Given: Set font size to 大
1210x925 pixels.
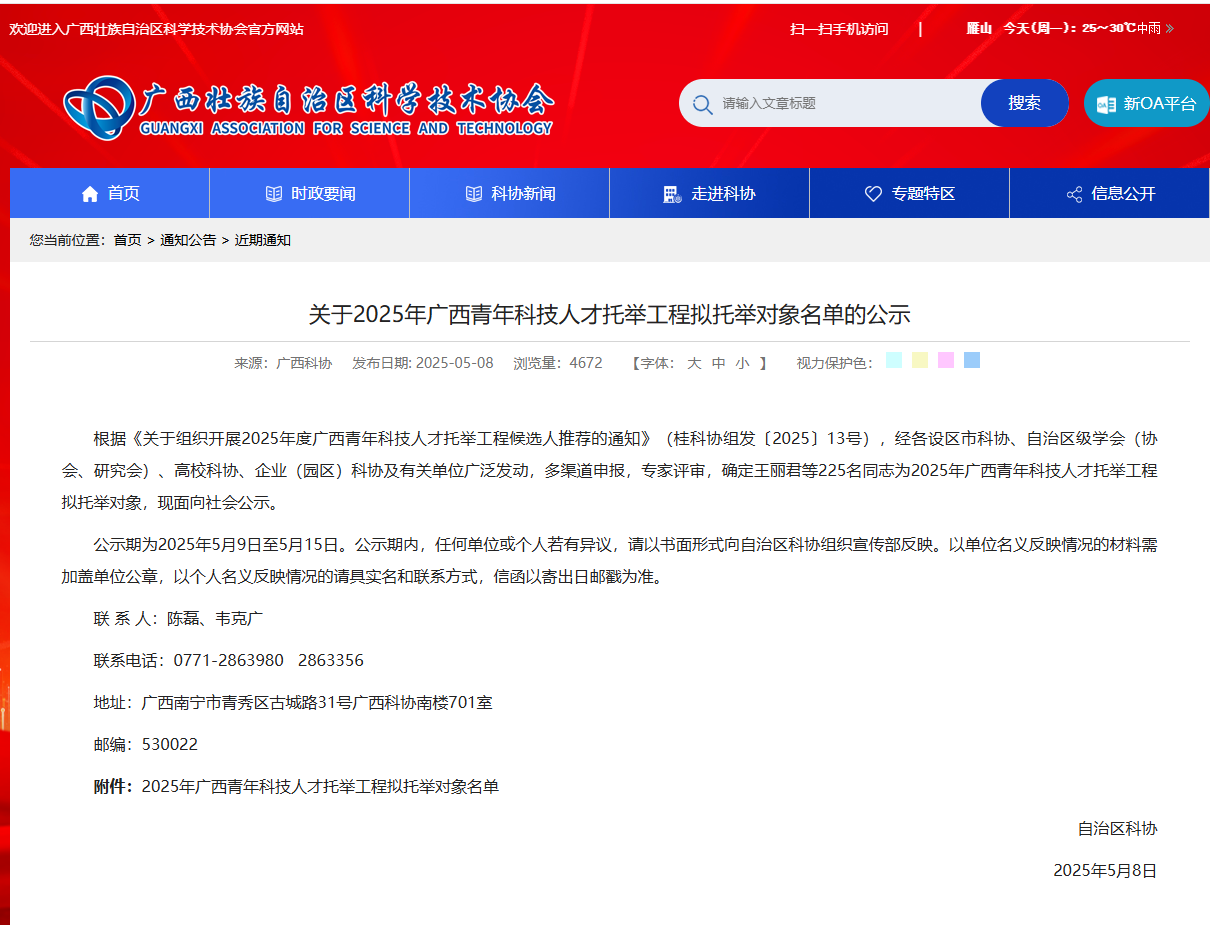Looking at the screenshot, I should 694,363.
